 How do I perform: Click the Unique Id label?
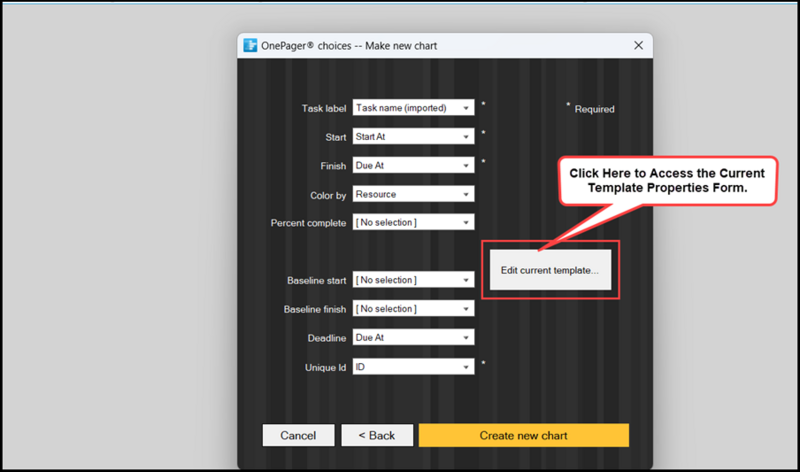pos(325,367)
